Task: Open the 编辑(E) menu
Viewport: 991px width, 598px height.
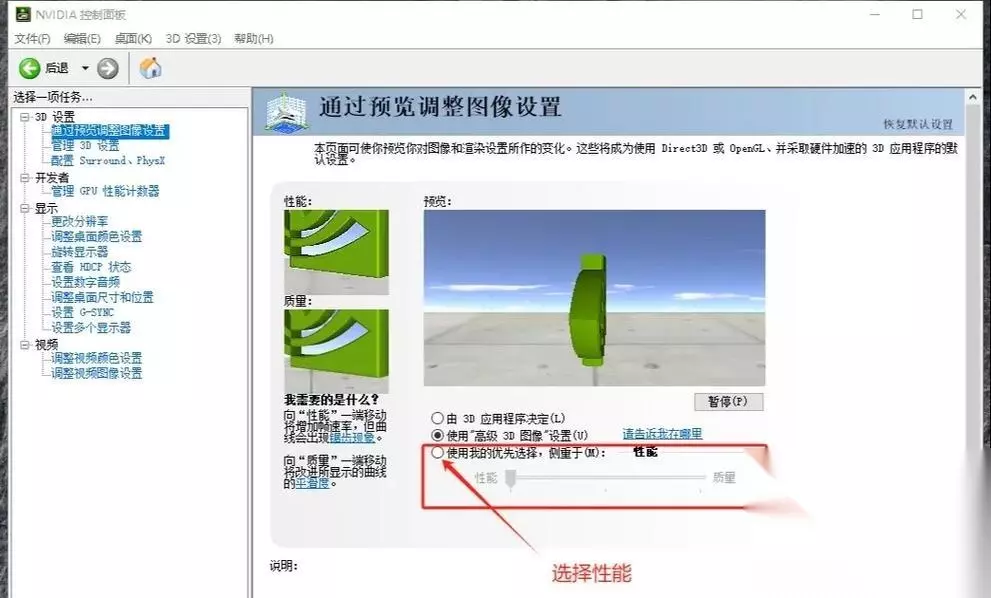Action: tap(82, 39)
